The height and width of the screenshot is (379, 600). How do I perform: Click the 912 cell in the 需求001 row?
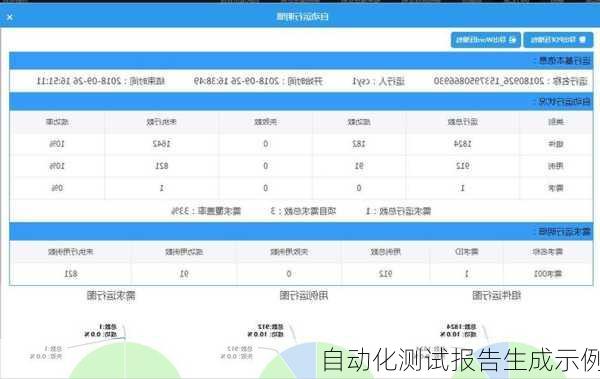point(385,274)
